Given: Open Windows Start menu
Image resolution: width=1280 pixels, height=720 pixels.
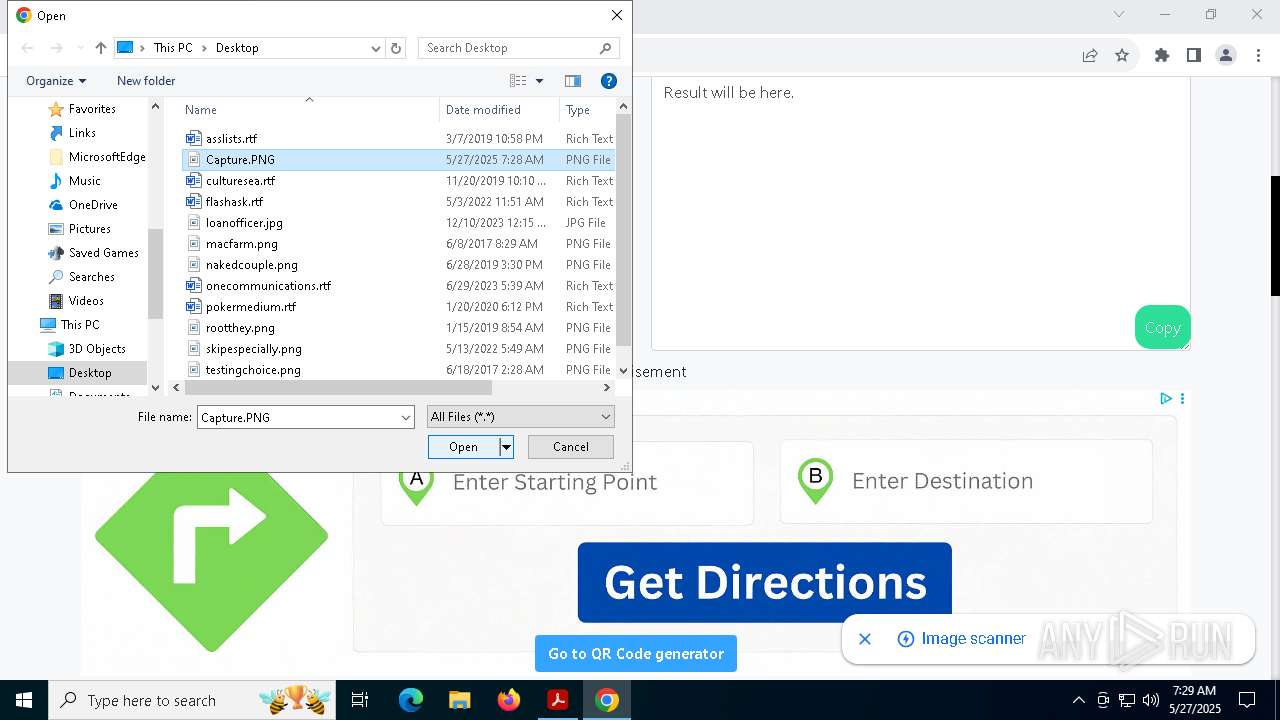Looking at the screenshot, I should click(x=24, y=700).
